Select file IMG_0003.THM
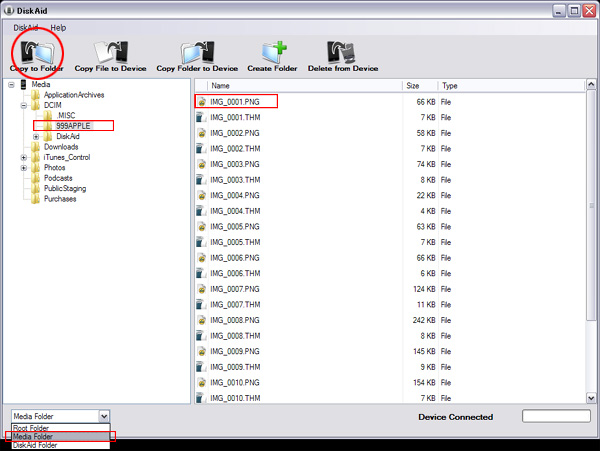600x451 pixels. [x=235, y=180]
